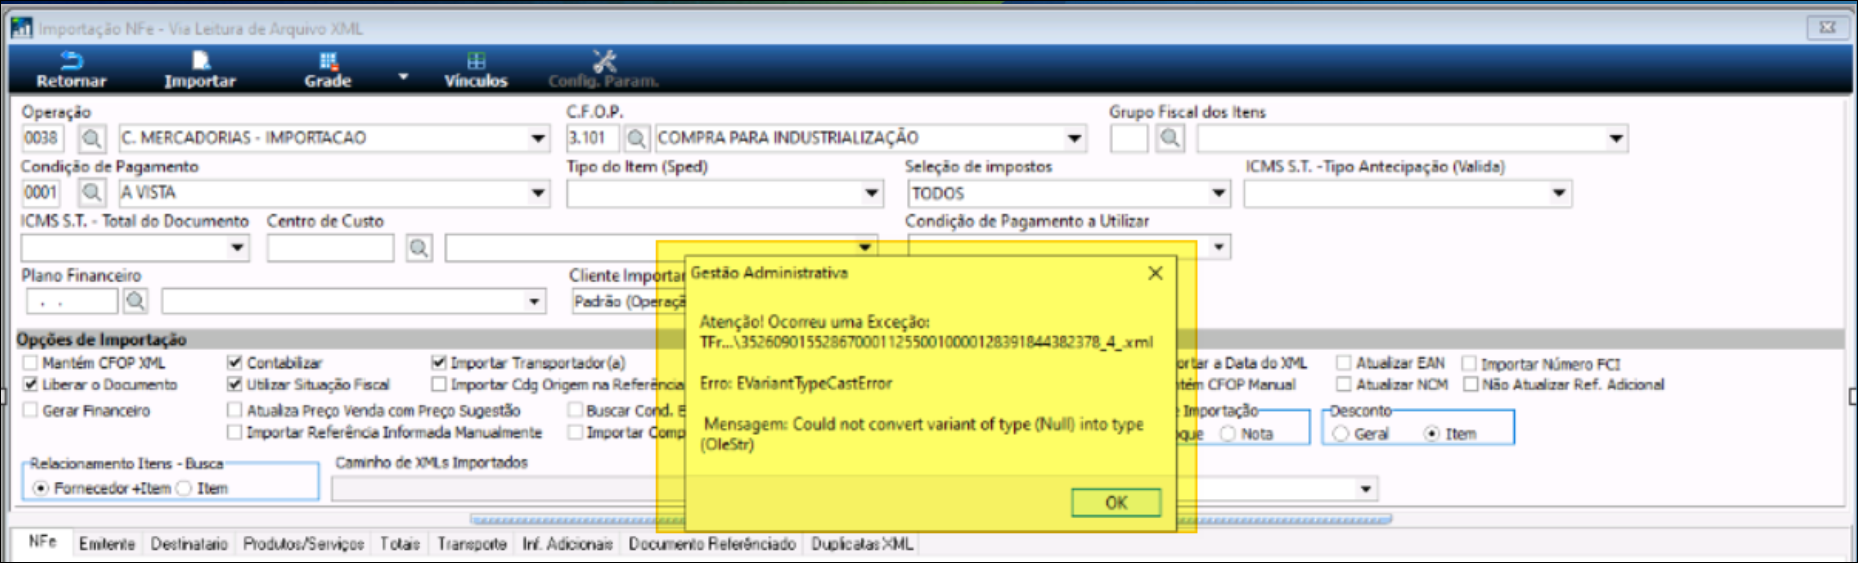The height and width of the screenshot is (563, 1858).
Task: Search Plano Financeiro magnifier icon
Action: tap(135, 300)
